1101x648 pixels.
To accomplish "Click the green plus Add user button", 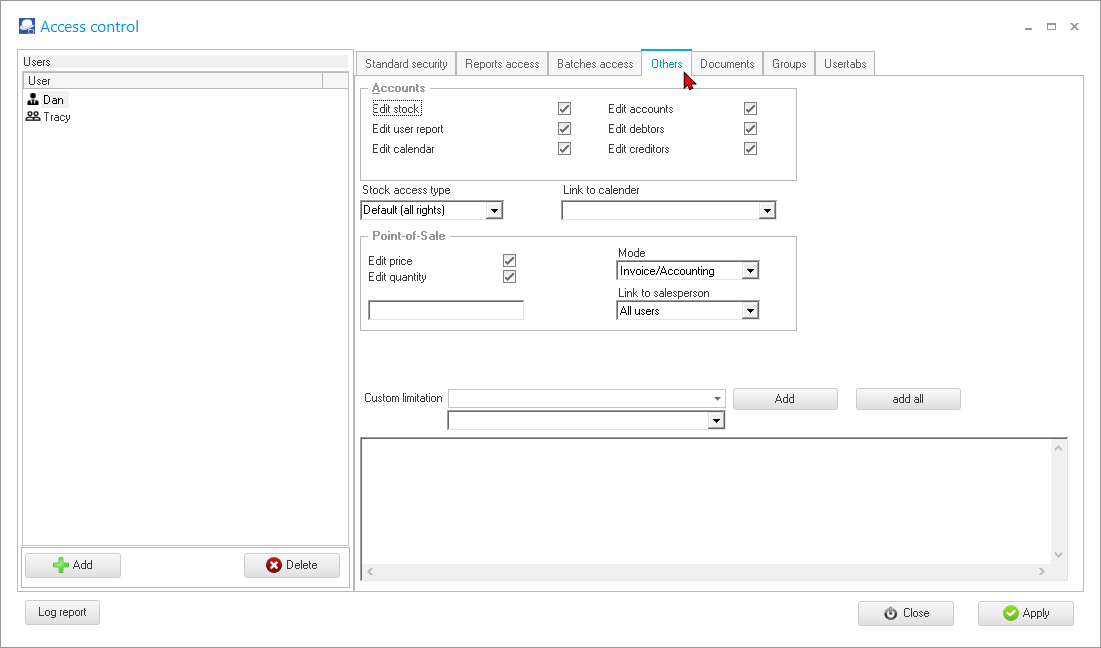I will pyautogui.click(x=73, y=565).
